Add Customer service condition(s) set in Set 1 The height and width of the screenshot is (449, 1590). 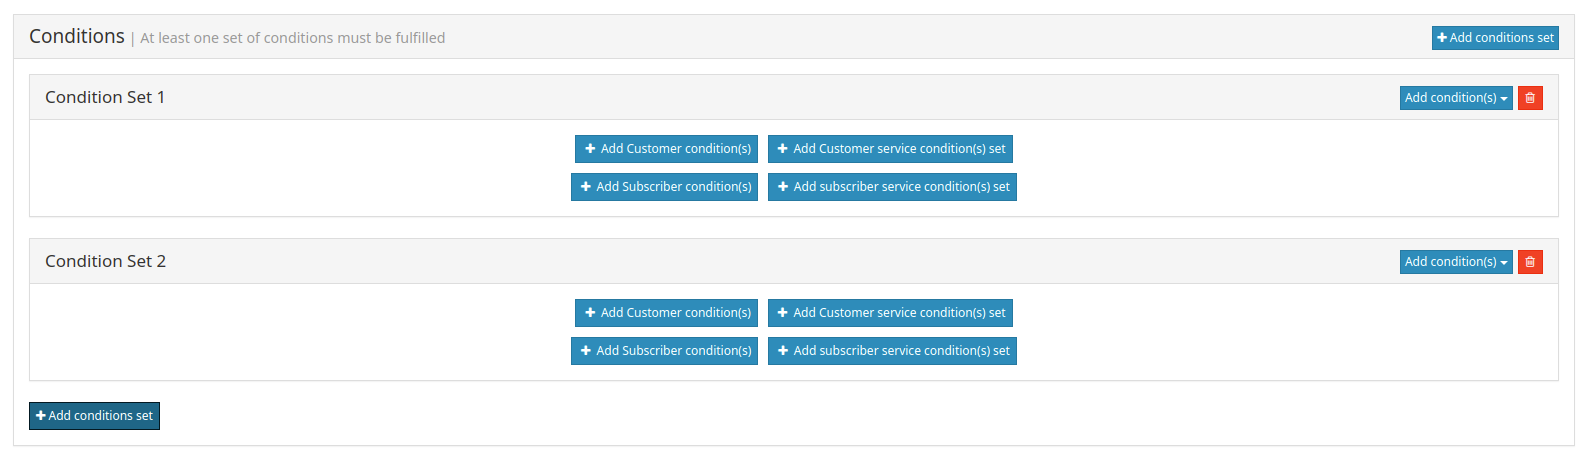890,149
